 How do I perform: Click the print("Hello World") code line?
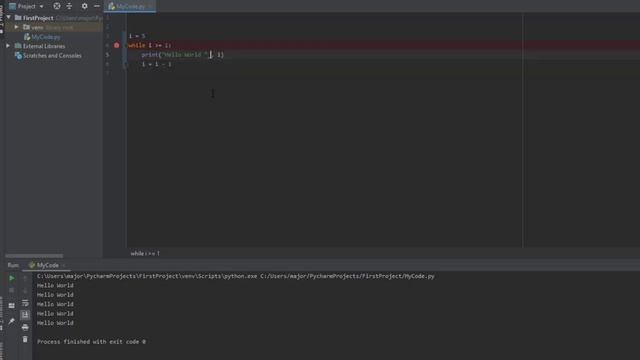point(182,54)
